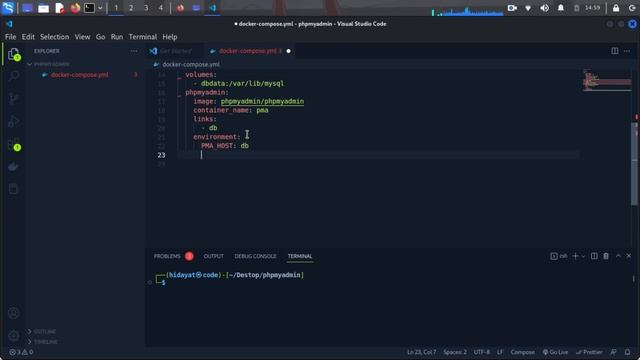The height and width of the screenshot is (360, 640).
Task: Change LF end of line sequence
Action: coord(500,352)
